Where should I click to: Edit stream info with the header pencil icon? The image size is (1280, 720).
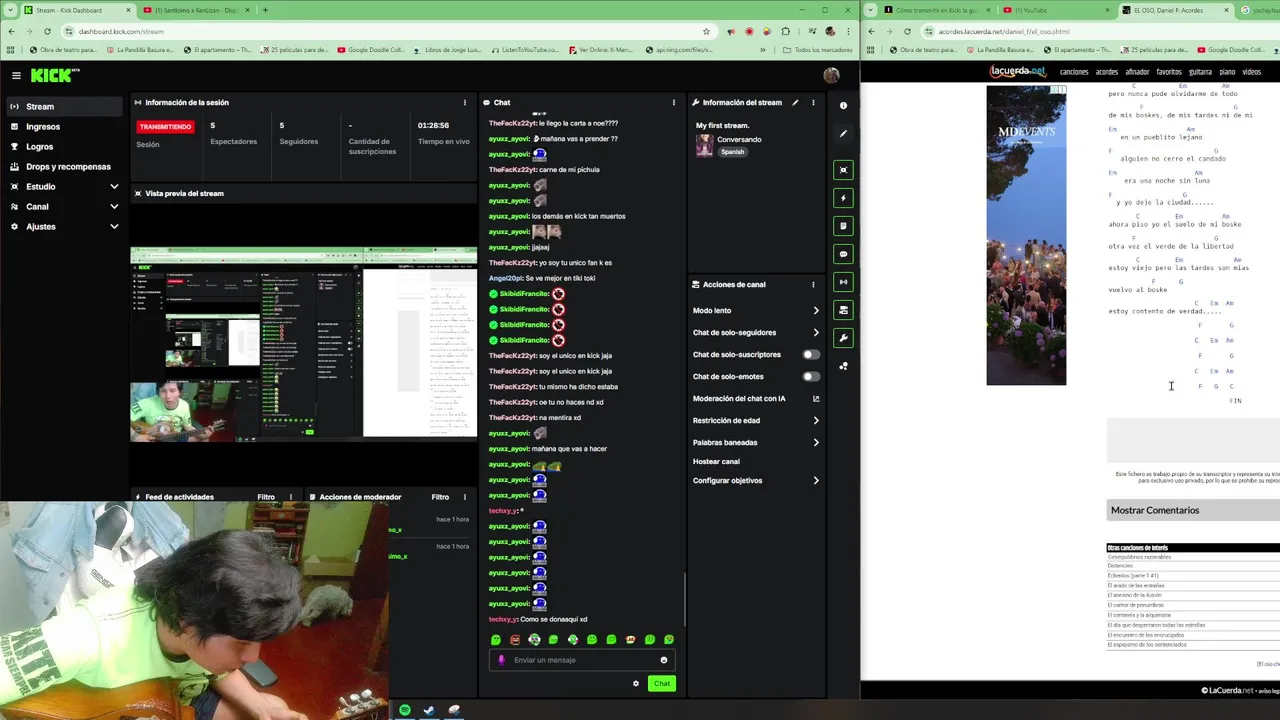(x=795, y=102)
